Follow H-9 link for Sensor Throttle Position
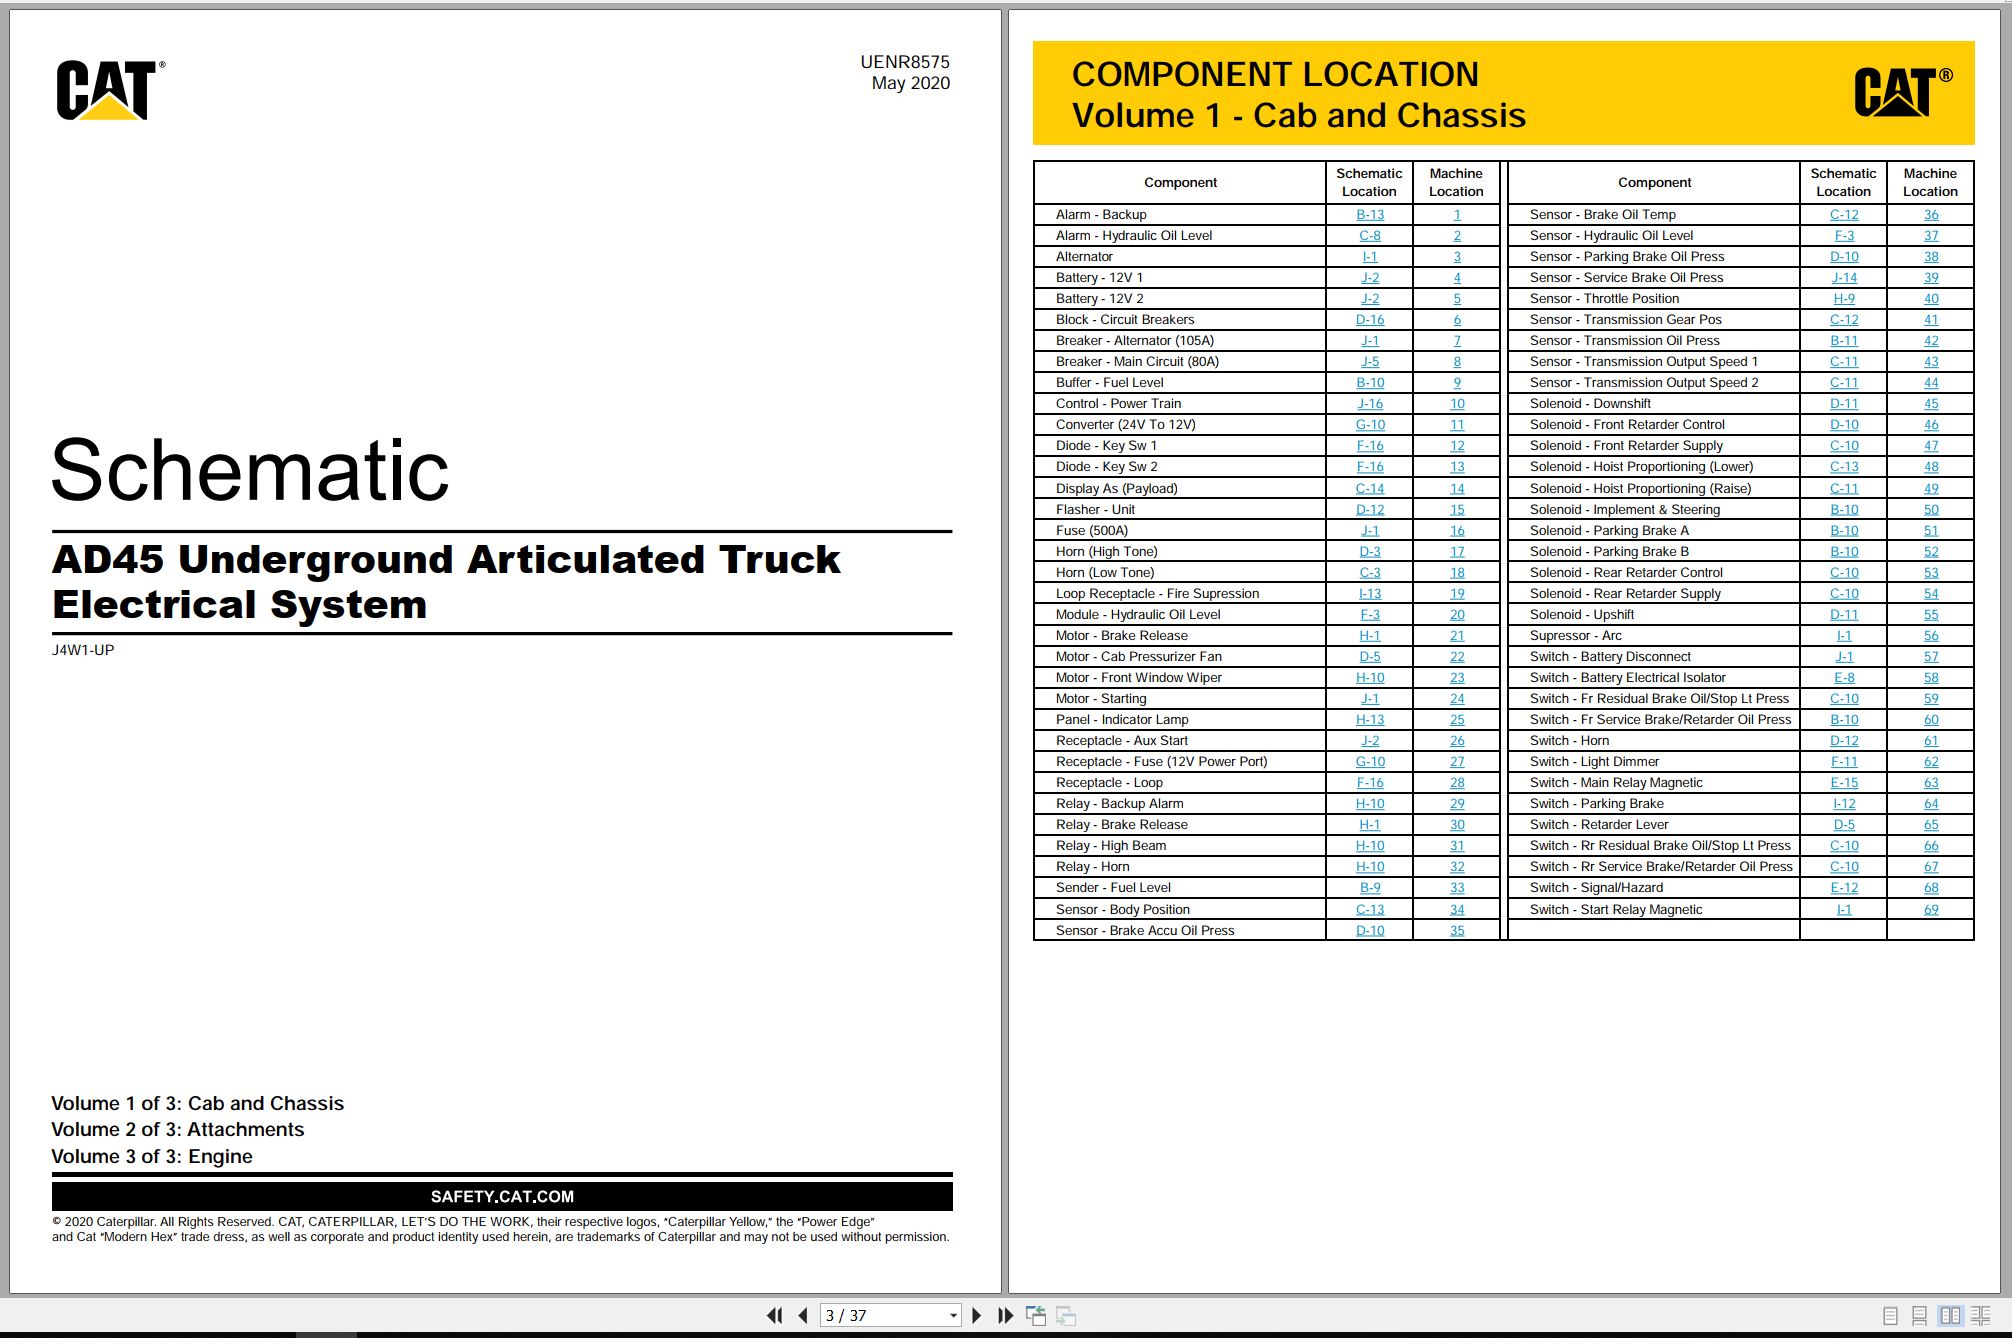 pos(1844,299)
